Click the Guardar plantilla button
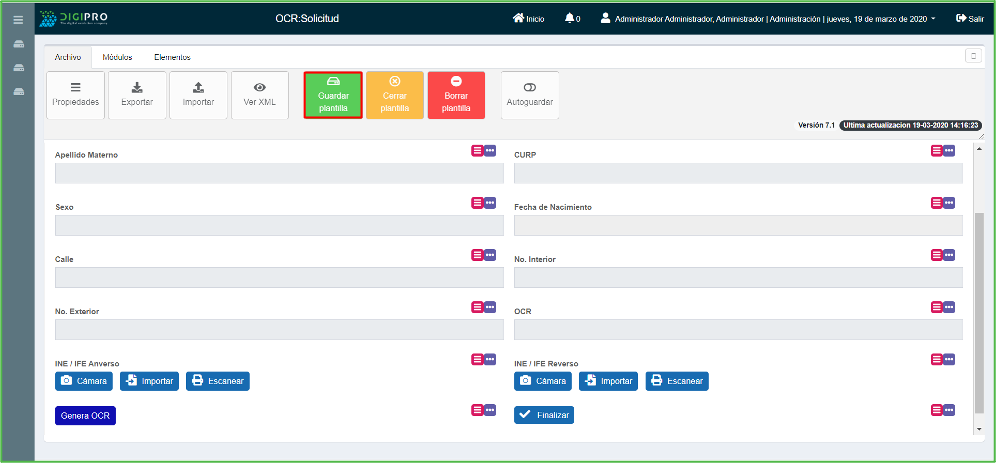This screenshot has width=996, height=464. 333,95
